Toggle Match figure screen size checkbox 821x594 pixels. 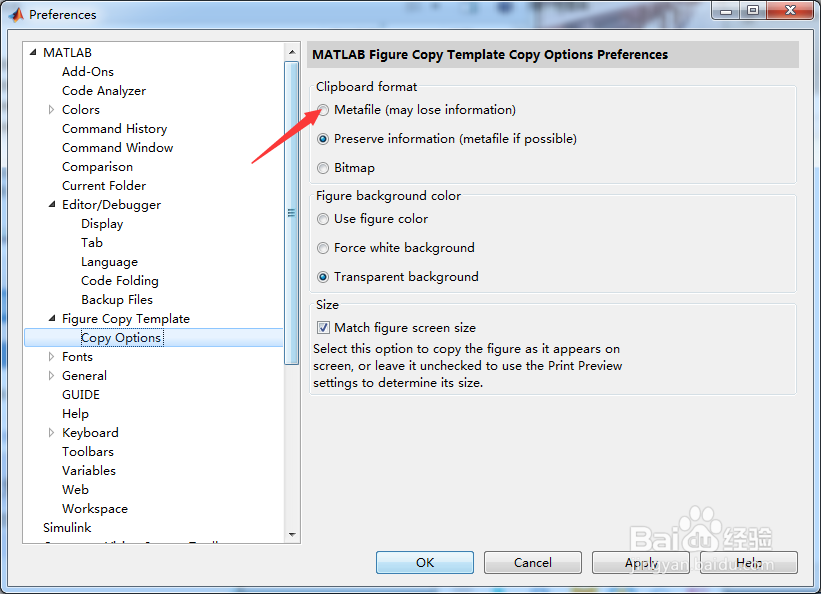[323, 327]
